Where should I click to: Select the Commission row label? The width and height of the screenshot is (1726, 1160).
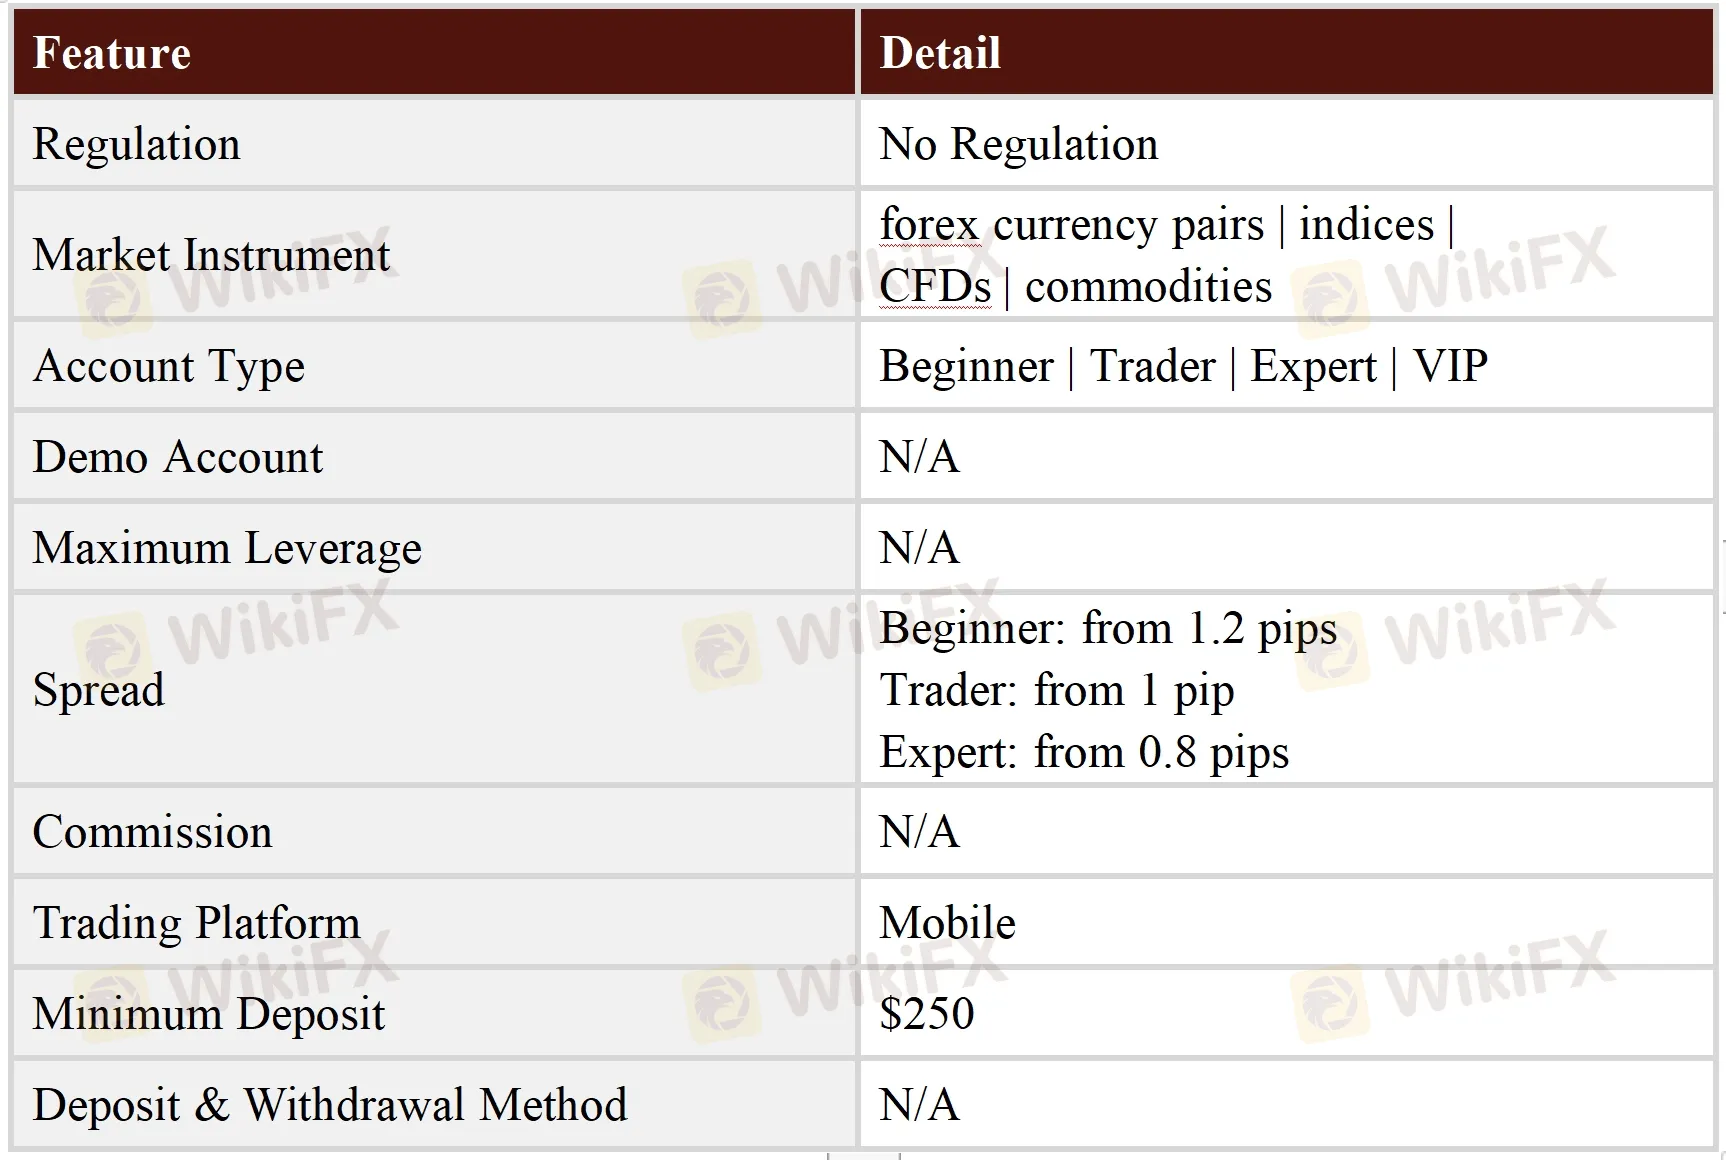pos(152,832)
